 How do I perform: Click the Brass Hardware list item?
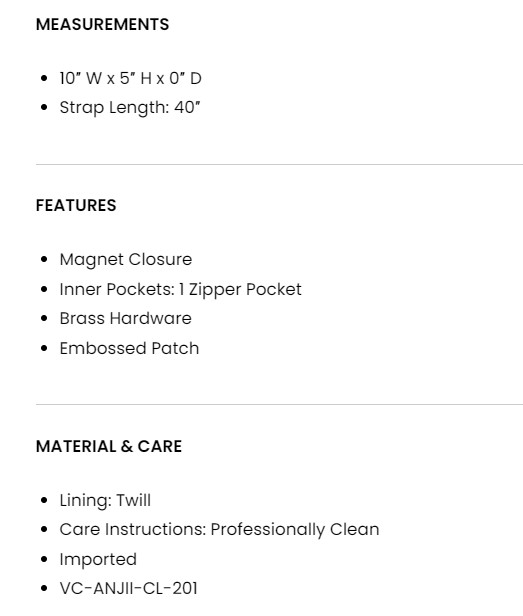point(125,318)
